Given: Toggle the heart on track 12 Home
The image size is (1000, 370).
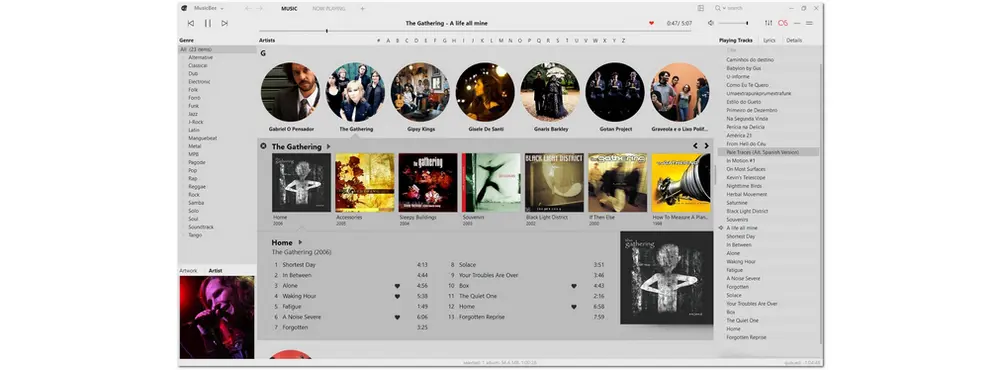Looking at the screenshot, I should pyautogui.click(x=573, y=307).
